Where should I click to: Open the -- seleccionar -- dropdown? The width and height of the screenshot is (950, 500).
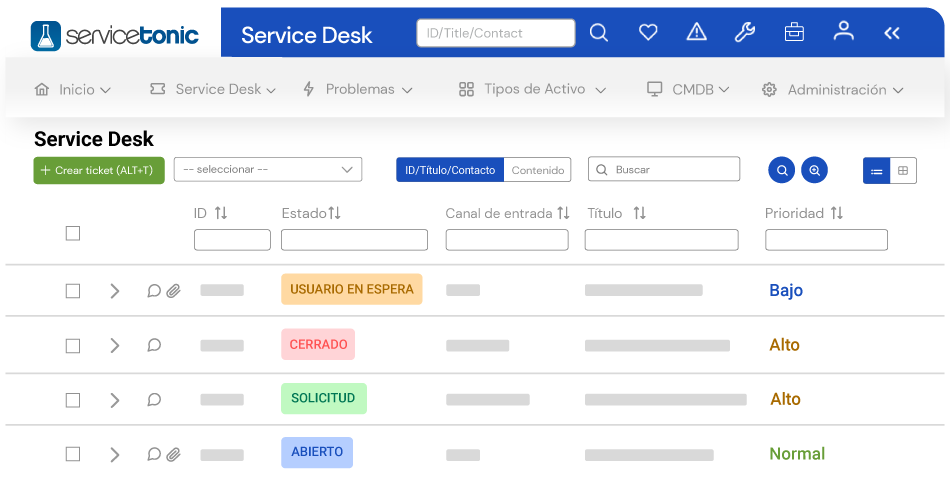(x=268, y=170)
